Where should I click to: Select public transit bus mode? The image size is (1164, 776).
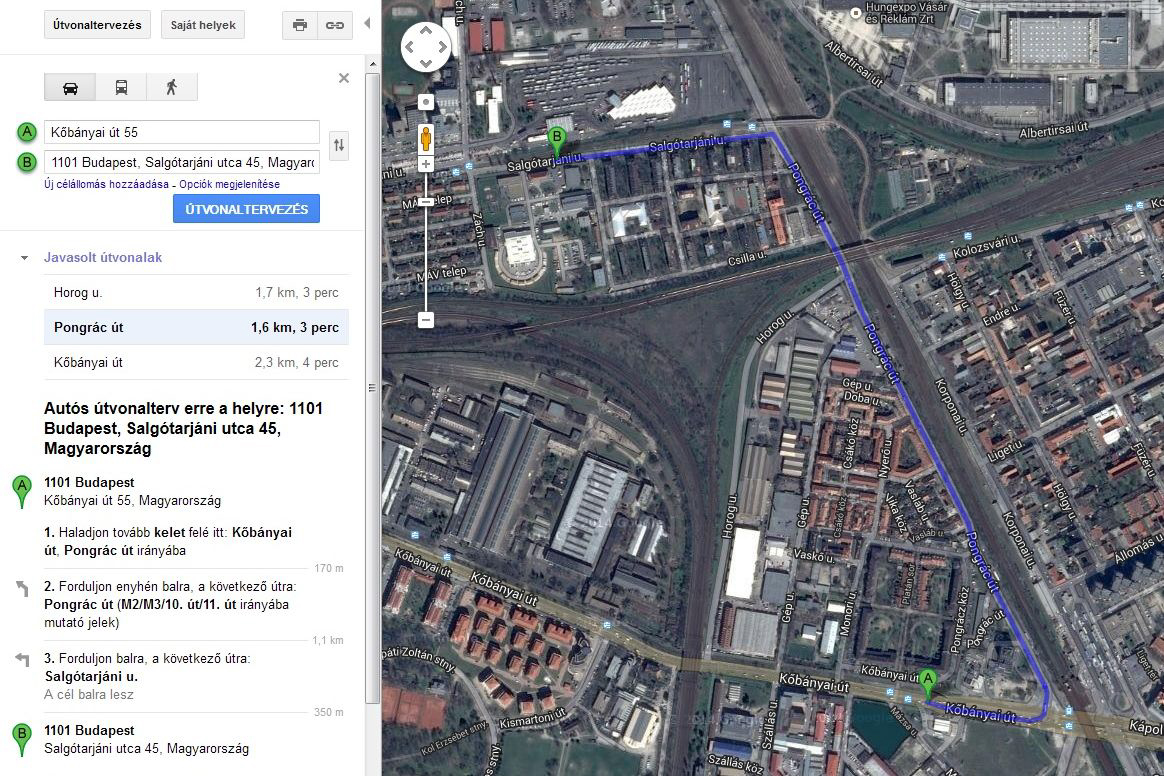tap(121, 88)
